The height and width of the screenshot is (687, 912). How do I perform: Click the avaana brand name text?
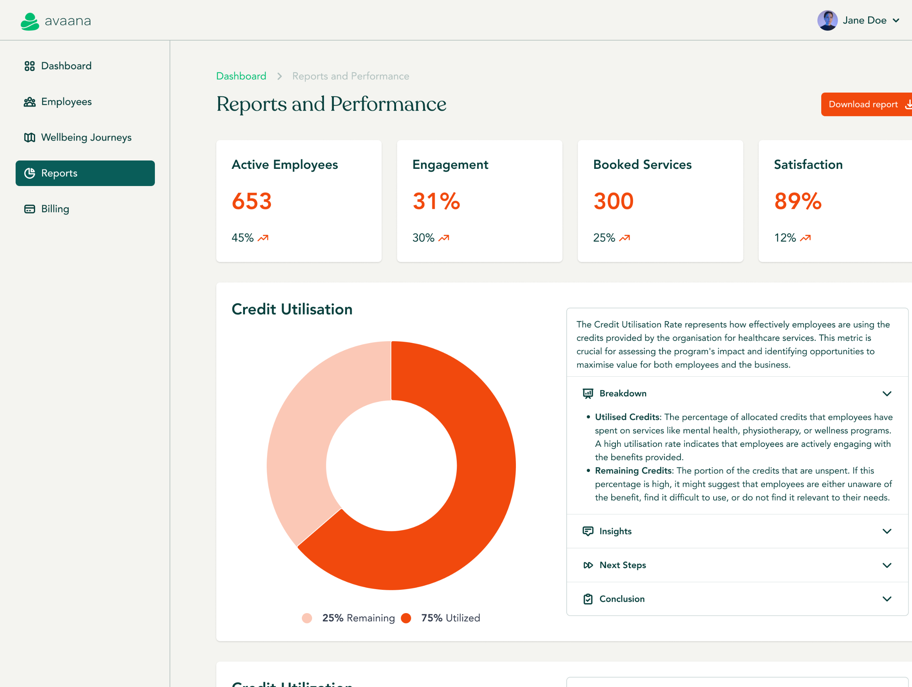[x=68, y=21]
